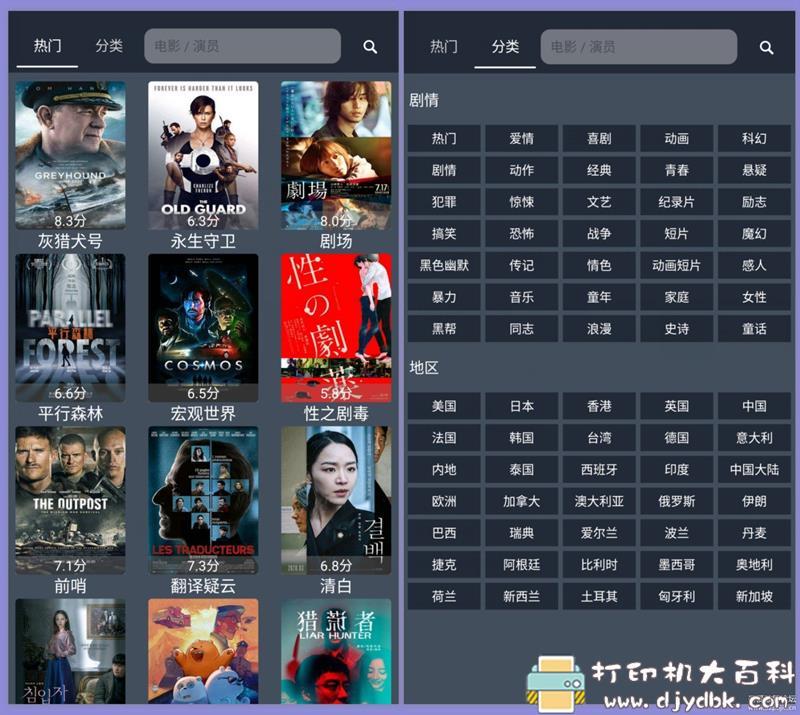Filter by region 意大利
800x715 pixels.
(x=754, y=438)
